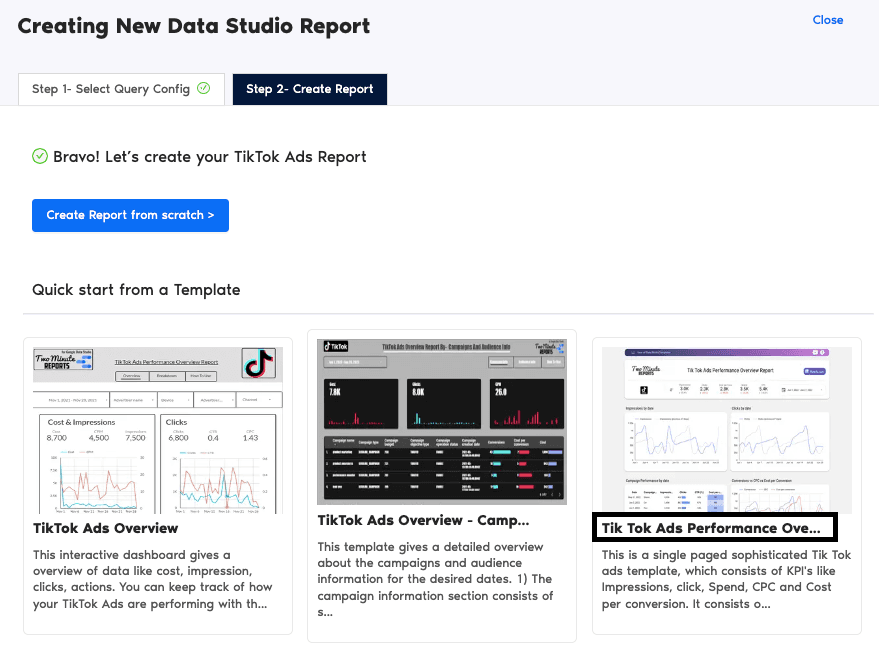Open Channel dropdown in first template preview

pyautogui.click(x=259, y=400)
